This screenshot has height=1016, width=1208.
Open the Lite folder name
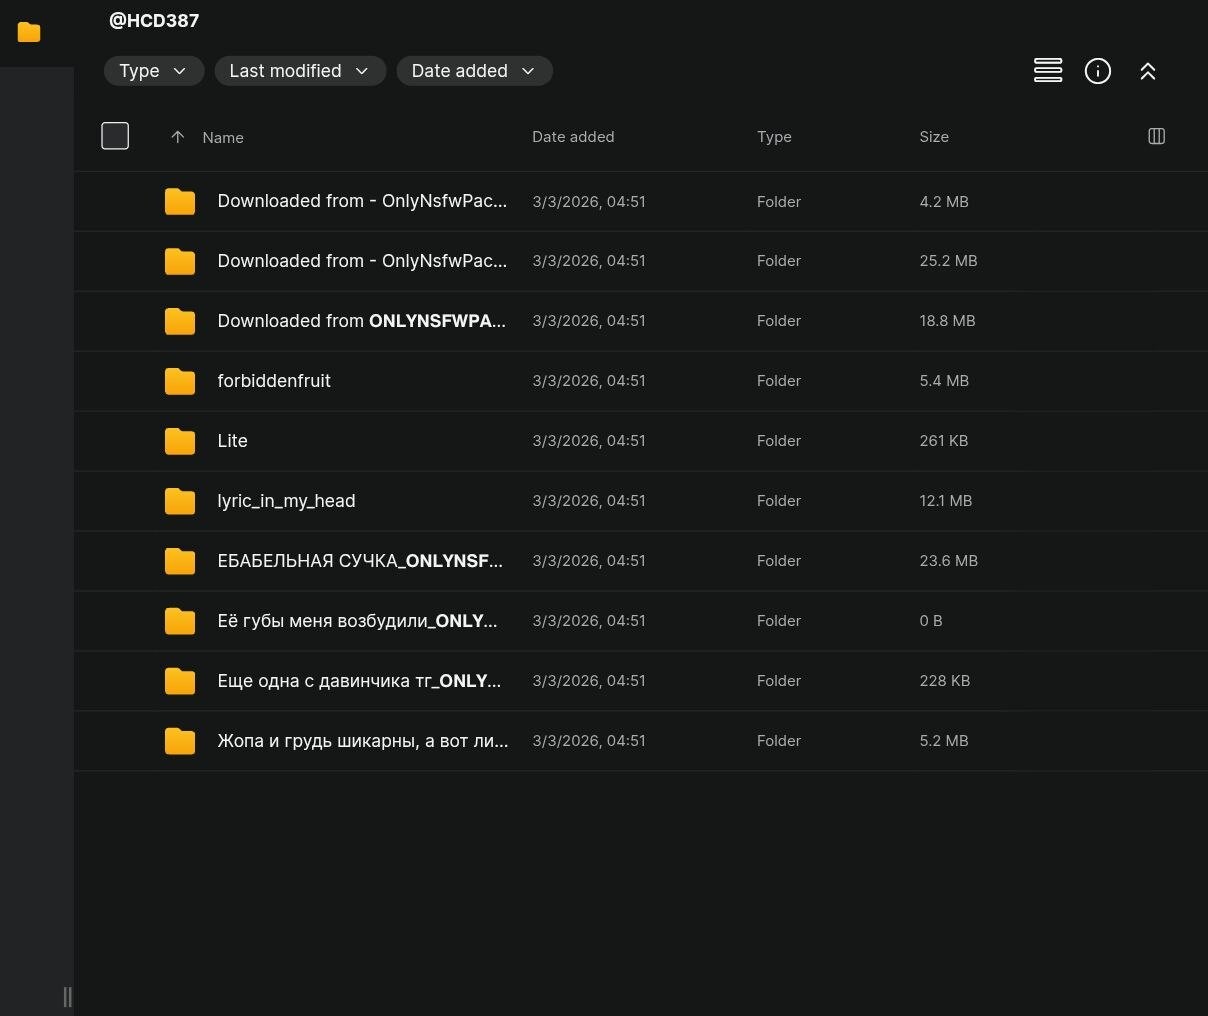coord(232,441)
